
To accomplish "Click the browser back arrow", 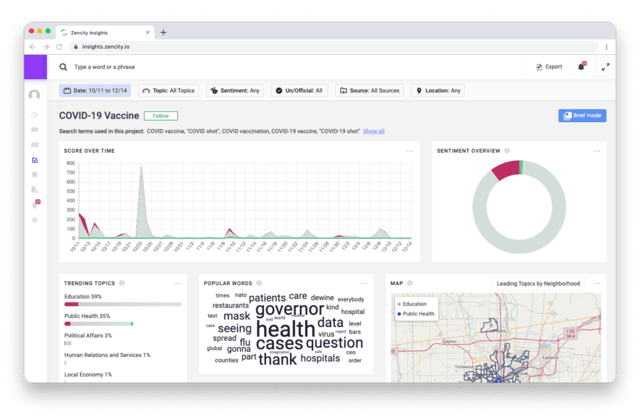I will (x=33, y=47).
